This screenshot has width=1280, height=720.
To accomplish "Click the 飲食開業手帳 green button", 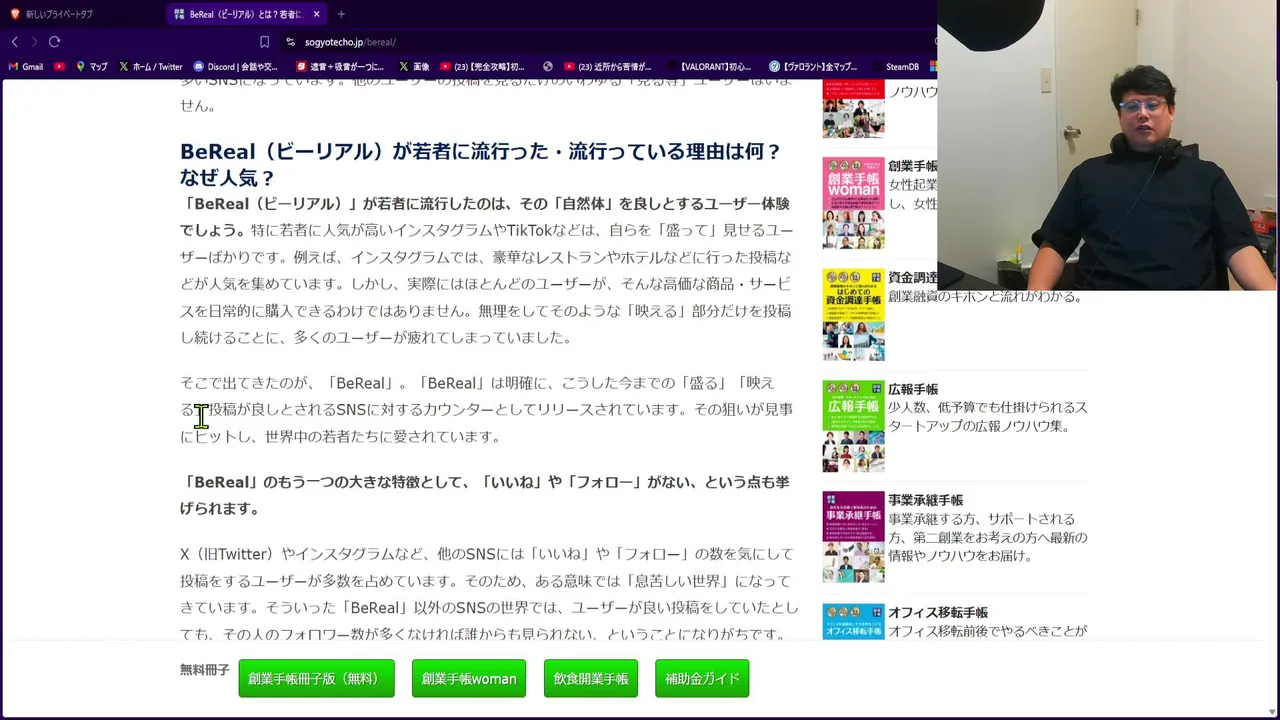I will click(x=591, y=678).
